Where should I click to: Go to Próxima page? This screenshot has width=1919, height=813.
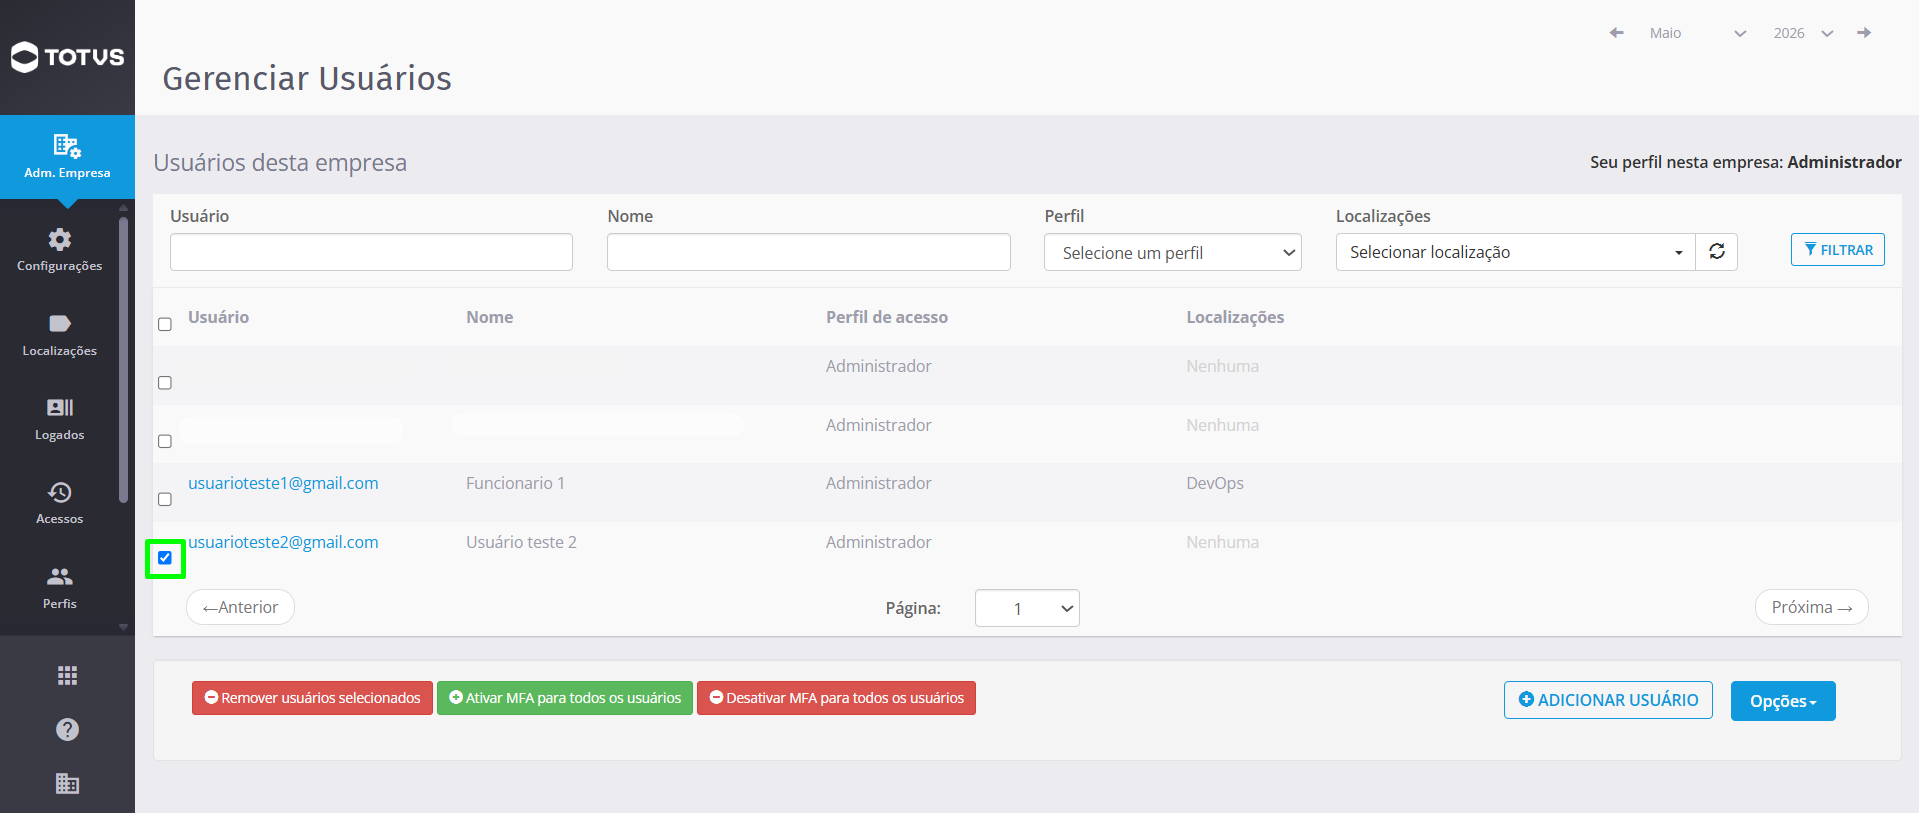[1812, 607]
